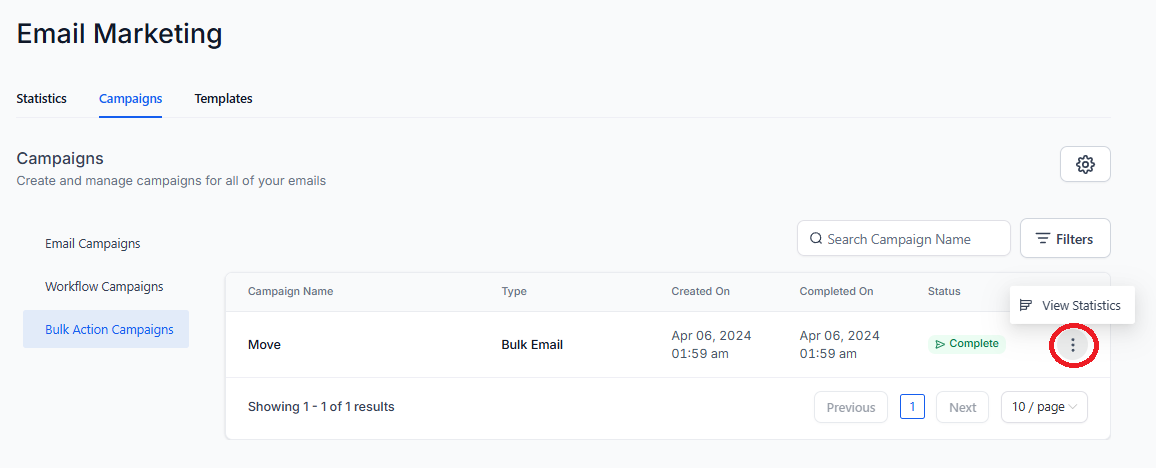Switch to the Statistics tab
The image size is (1156, 468).
click(41, 98)
